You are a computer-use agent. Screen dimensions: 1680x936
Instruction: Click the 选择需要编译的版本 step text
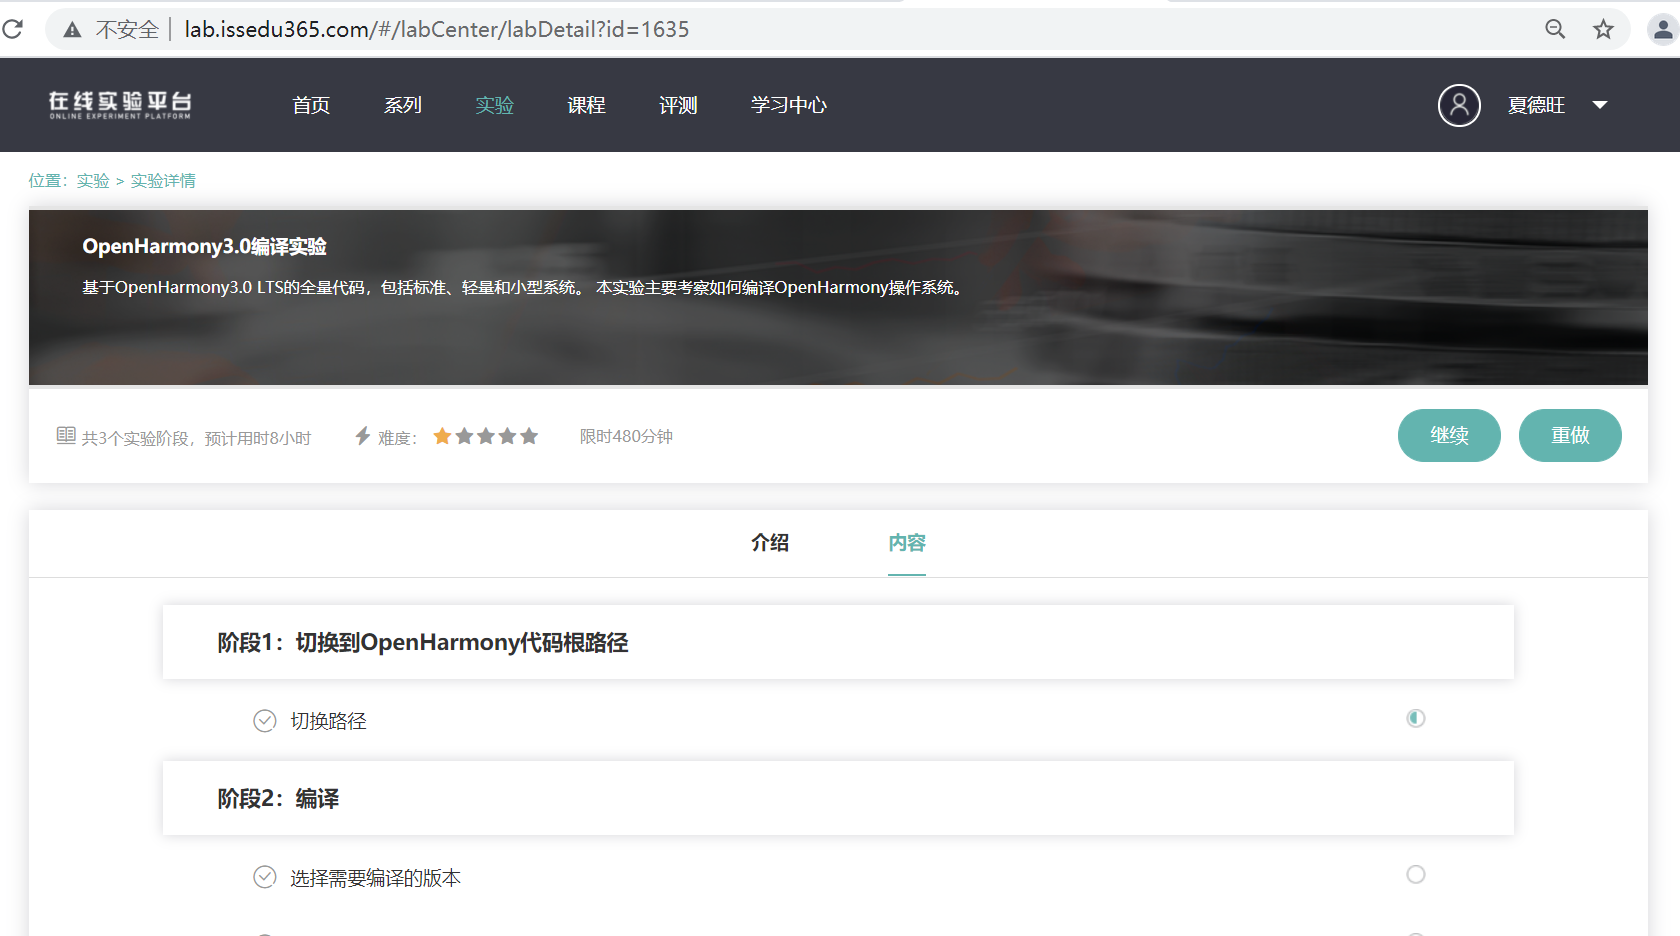[375, 878]
